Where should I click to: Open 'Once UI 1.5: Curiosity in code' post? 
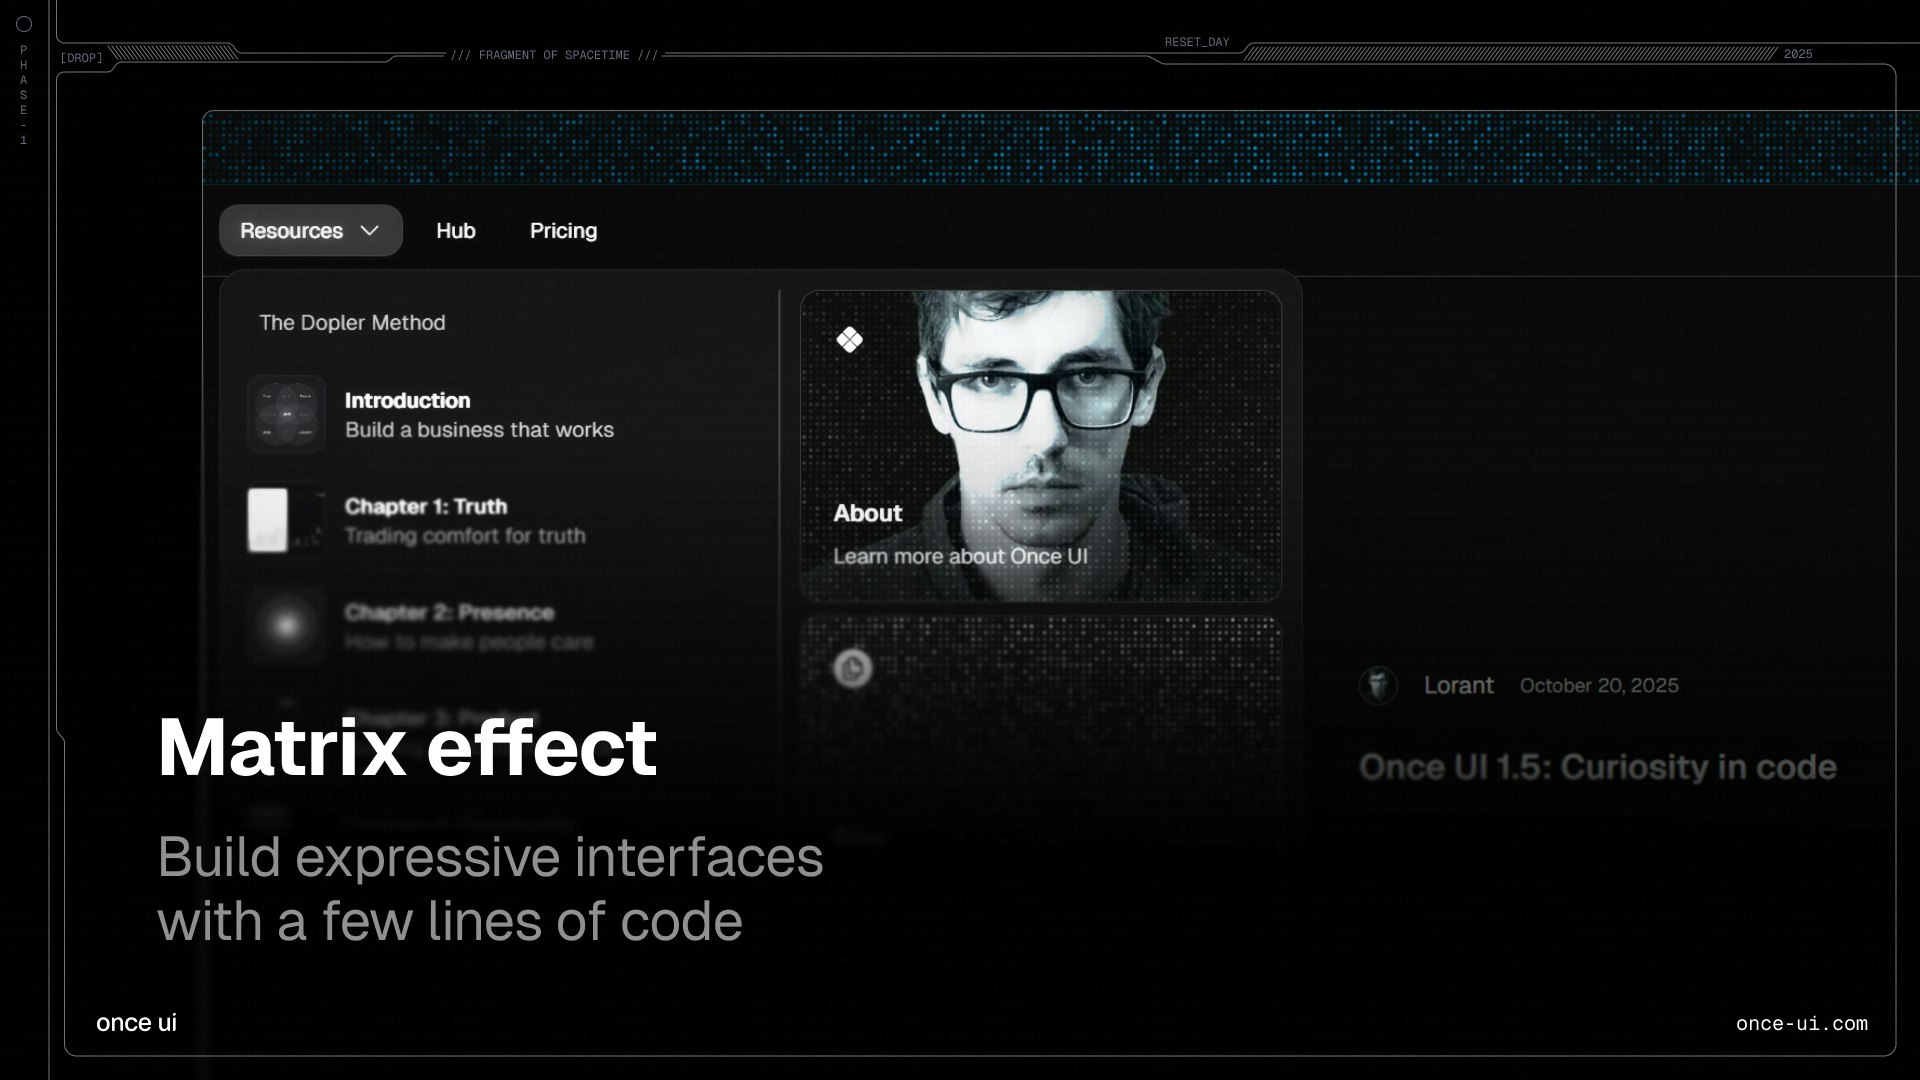pyautogui.click(x=1597, y=767)
